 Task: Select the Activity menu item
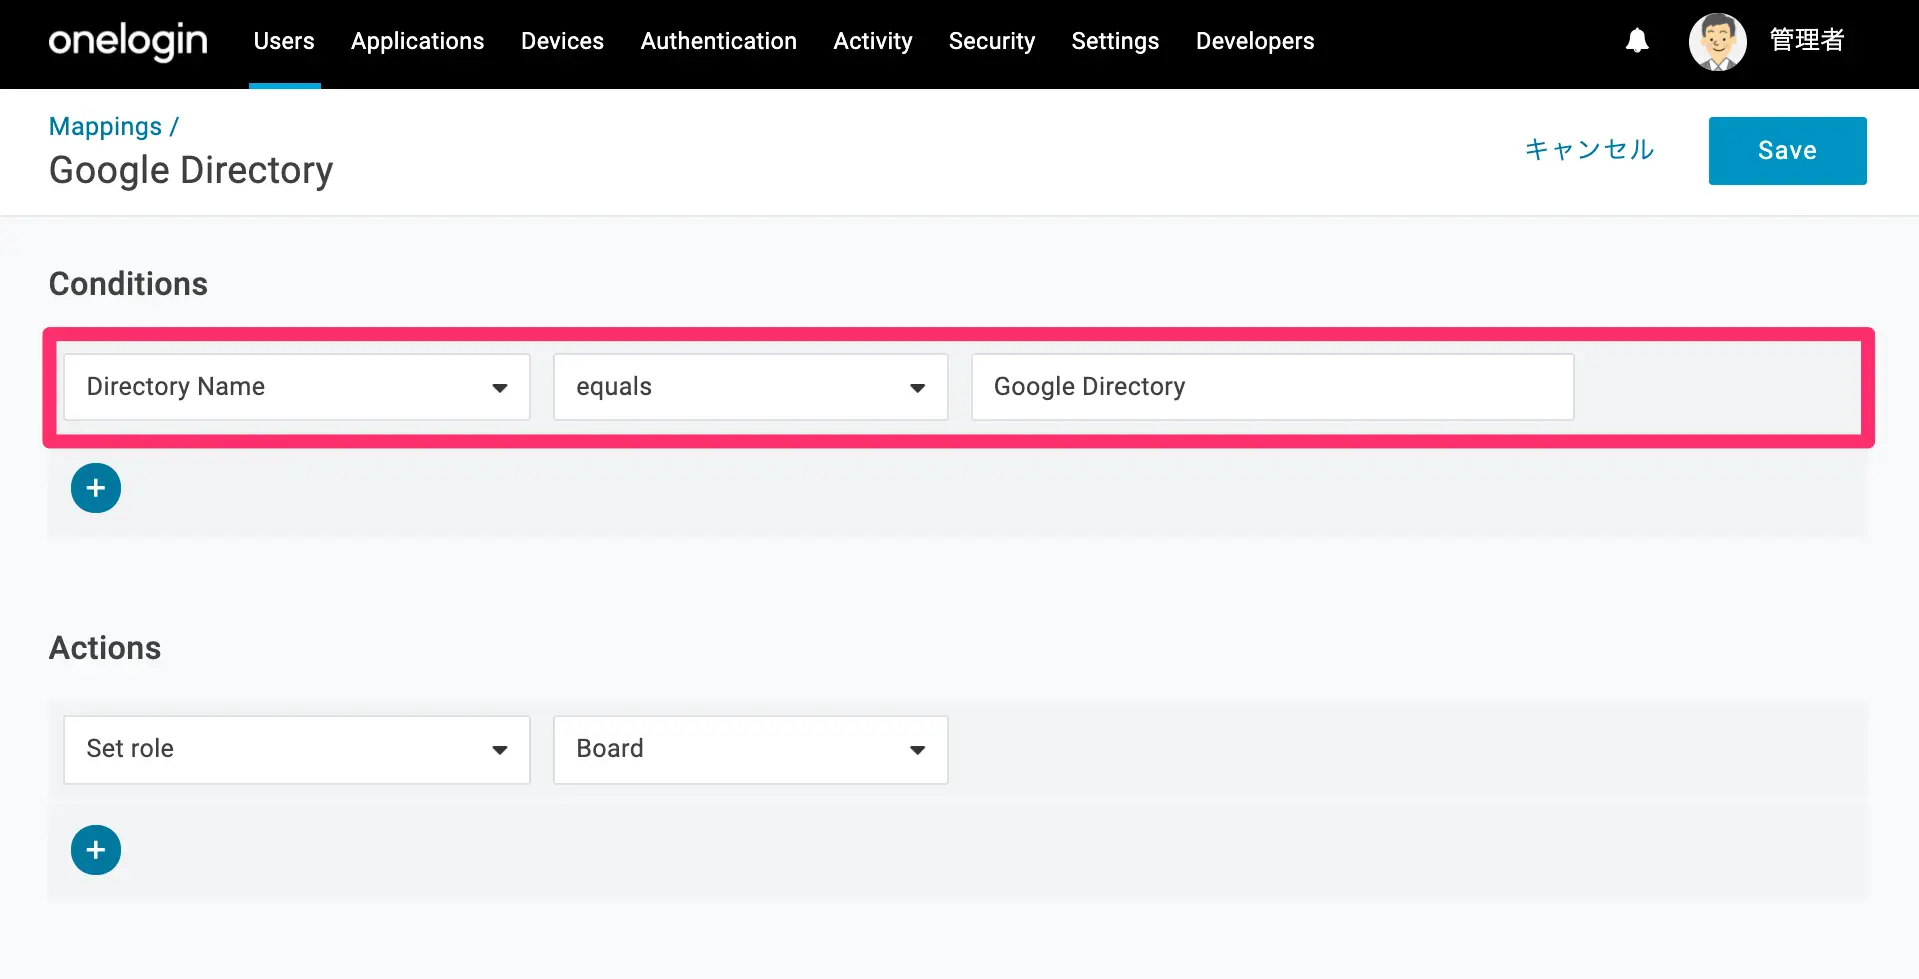click(873, 41)
